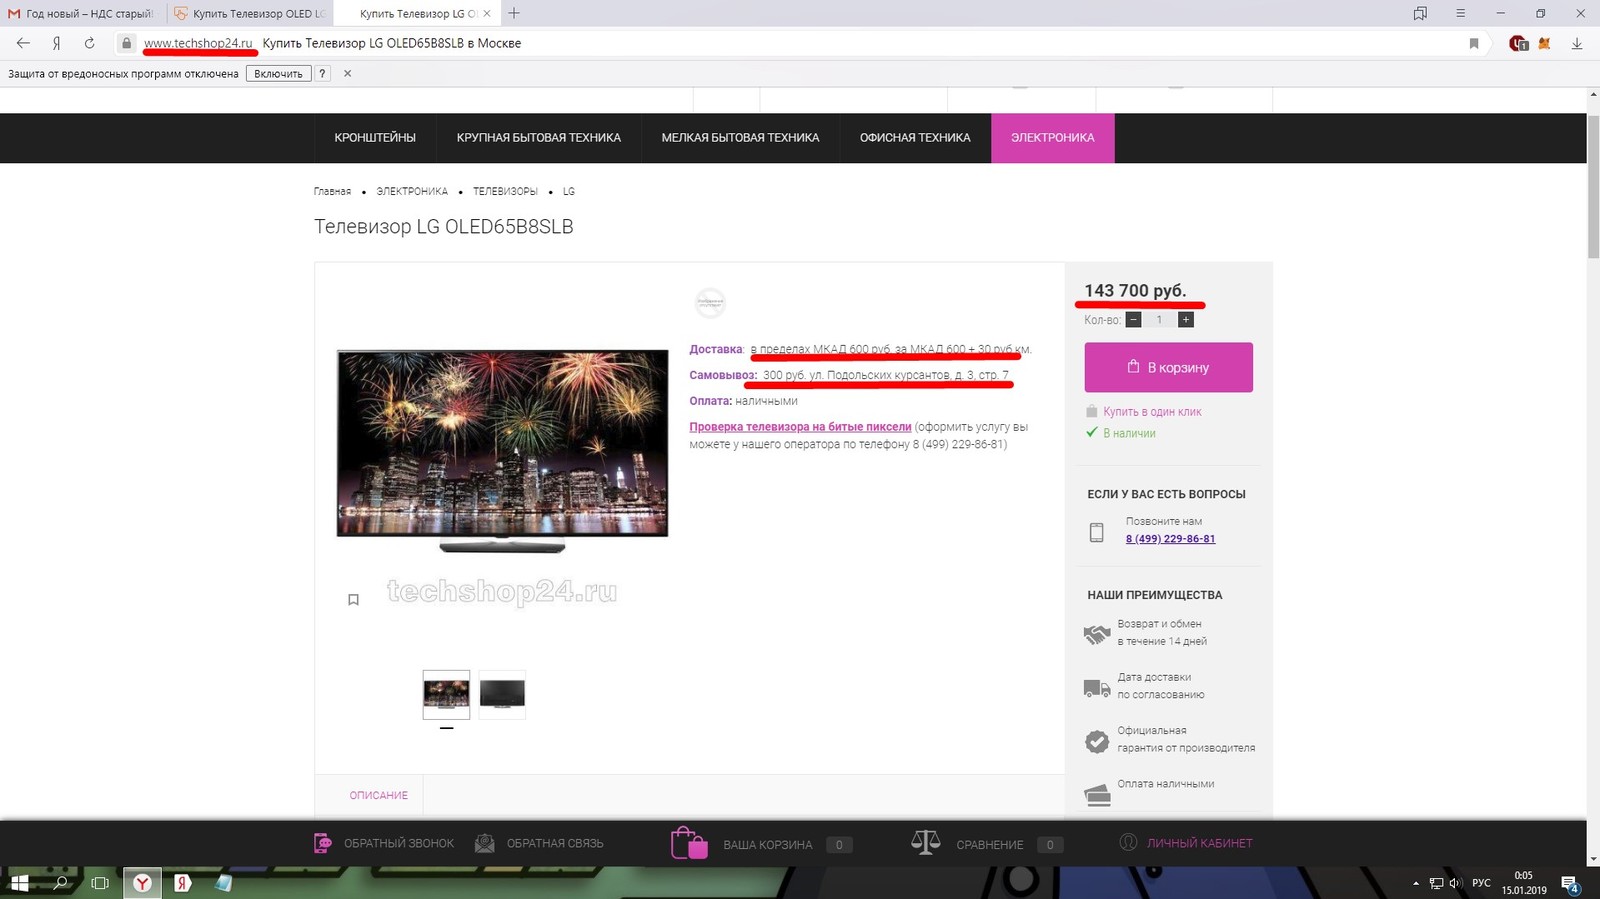Click Купить в один клик link

click(1152, 412)
